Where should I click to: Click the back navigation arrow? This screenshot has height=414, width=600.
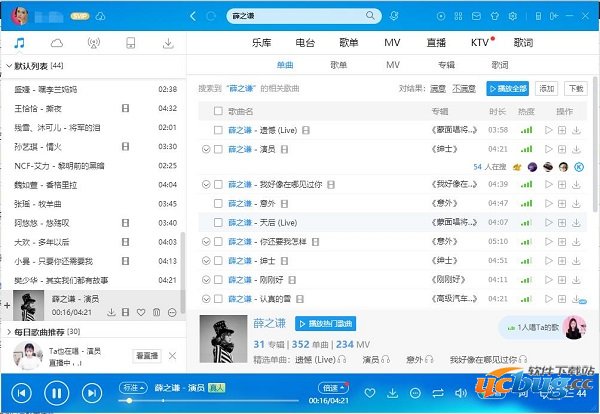193,16
